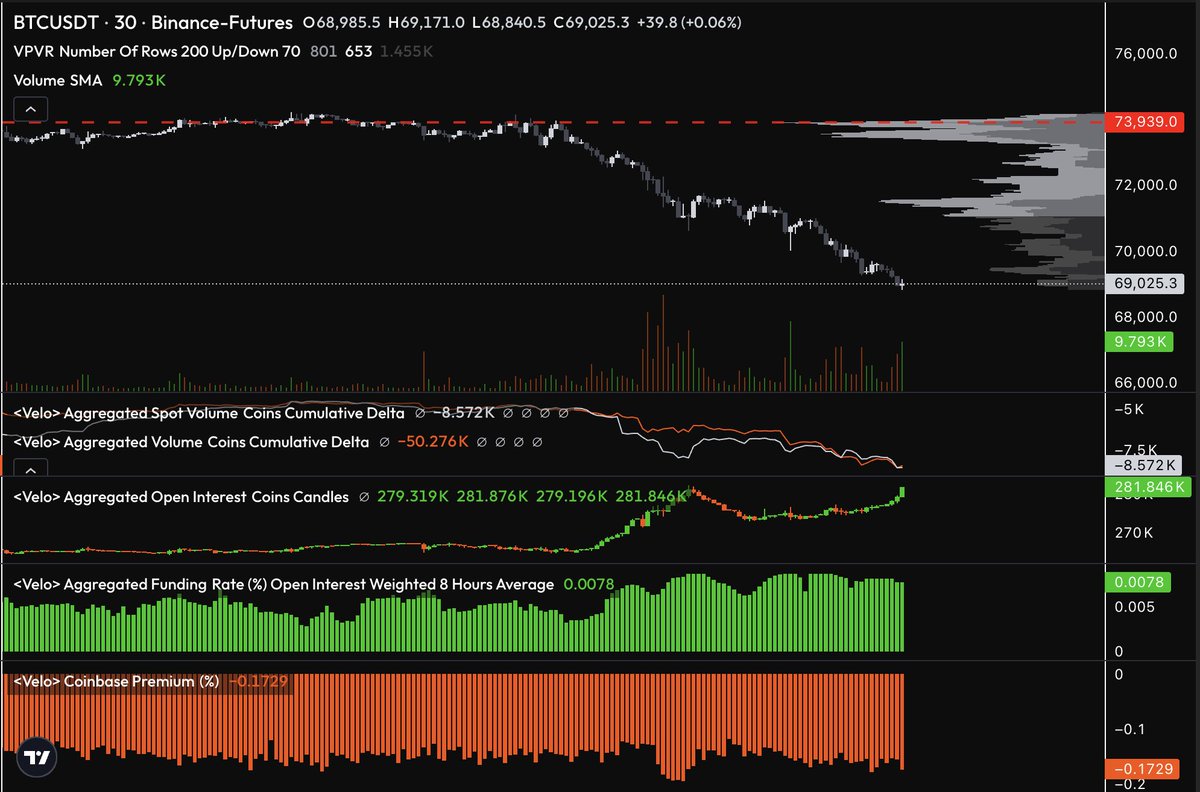
Task: Open the BTCUSDT symbol title
Action: pyautogui.click(x=55, y=22)
